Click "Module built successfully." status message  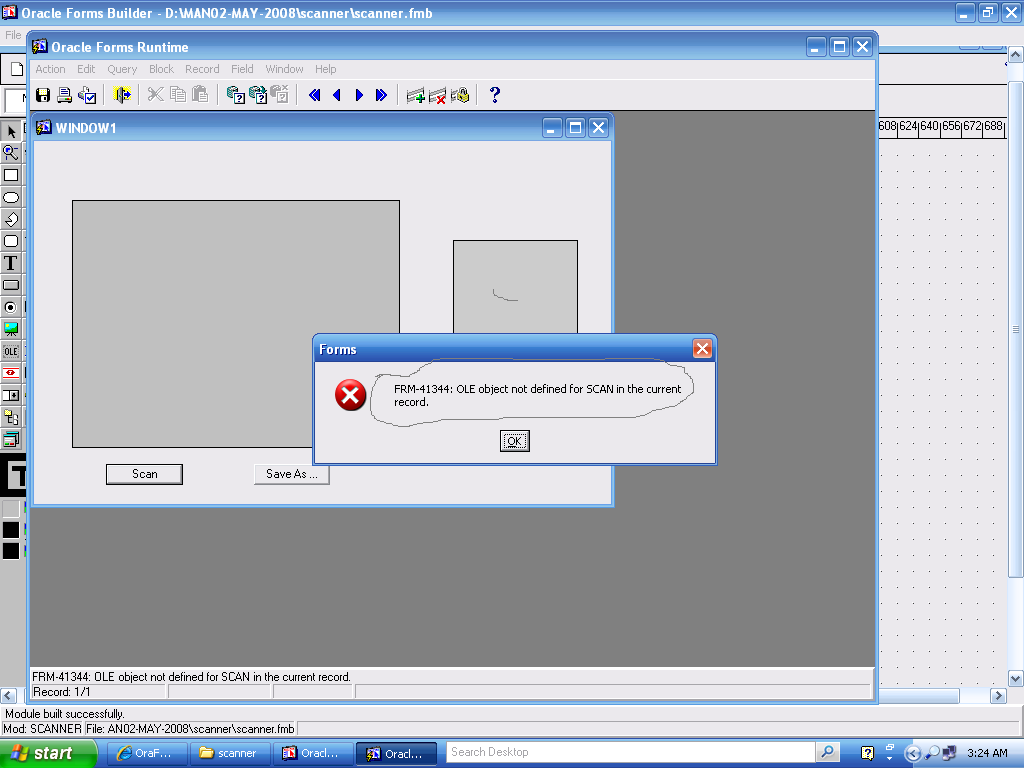point(65,714)
